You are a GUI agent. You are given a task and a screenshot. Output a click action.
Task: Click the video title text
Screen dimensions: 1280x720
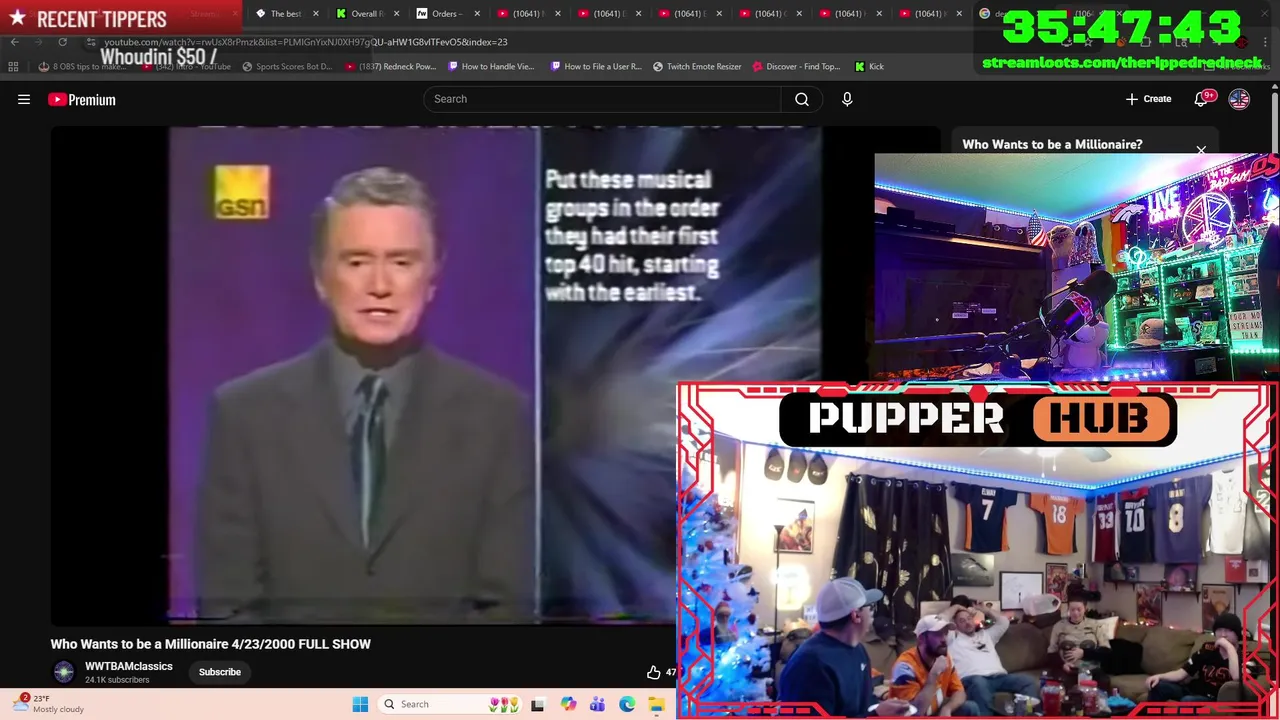[x=211, y=644]
